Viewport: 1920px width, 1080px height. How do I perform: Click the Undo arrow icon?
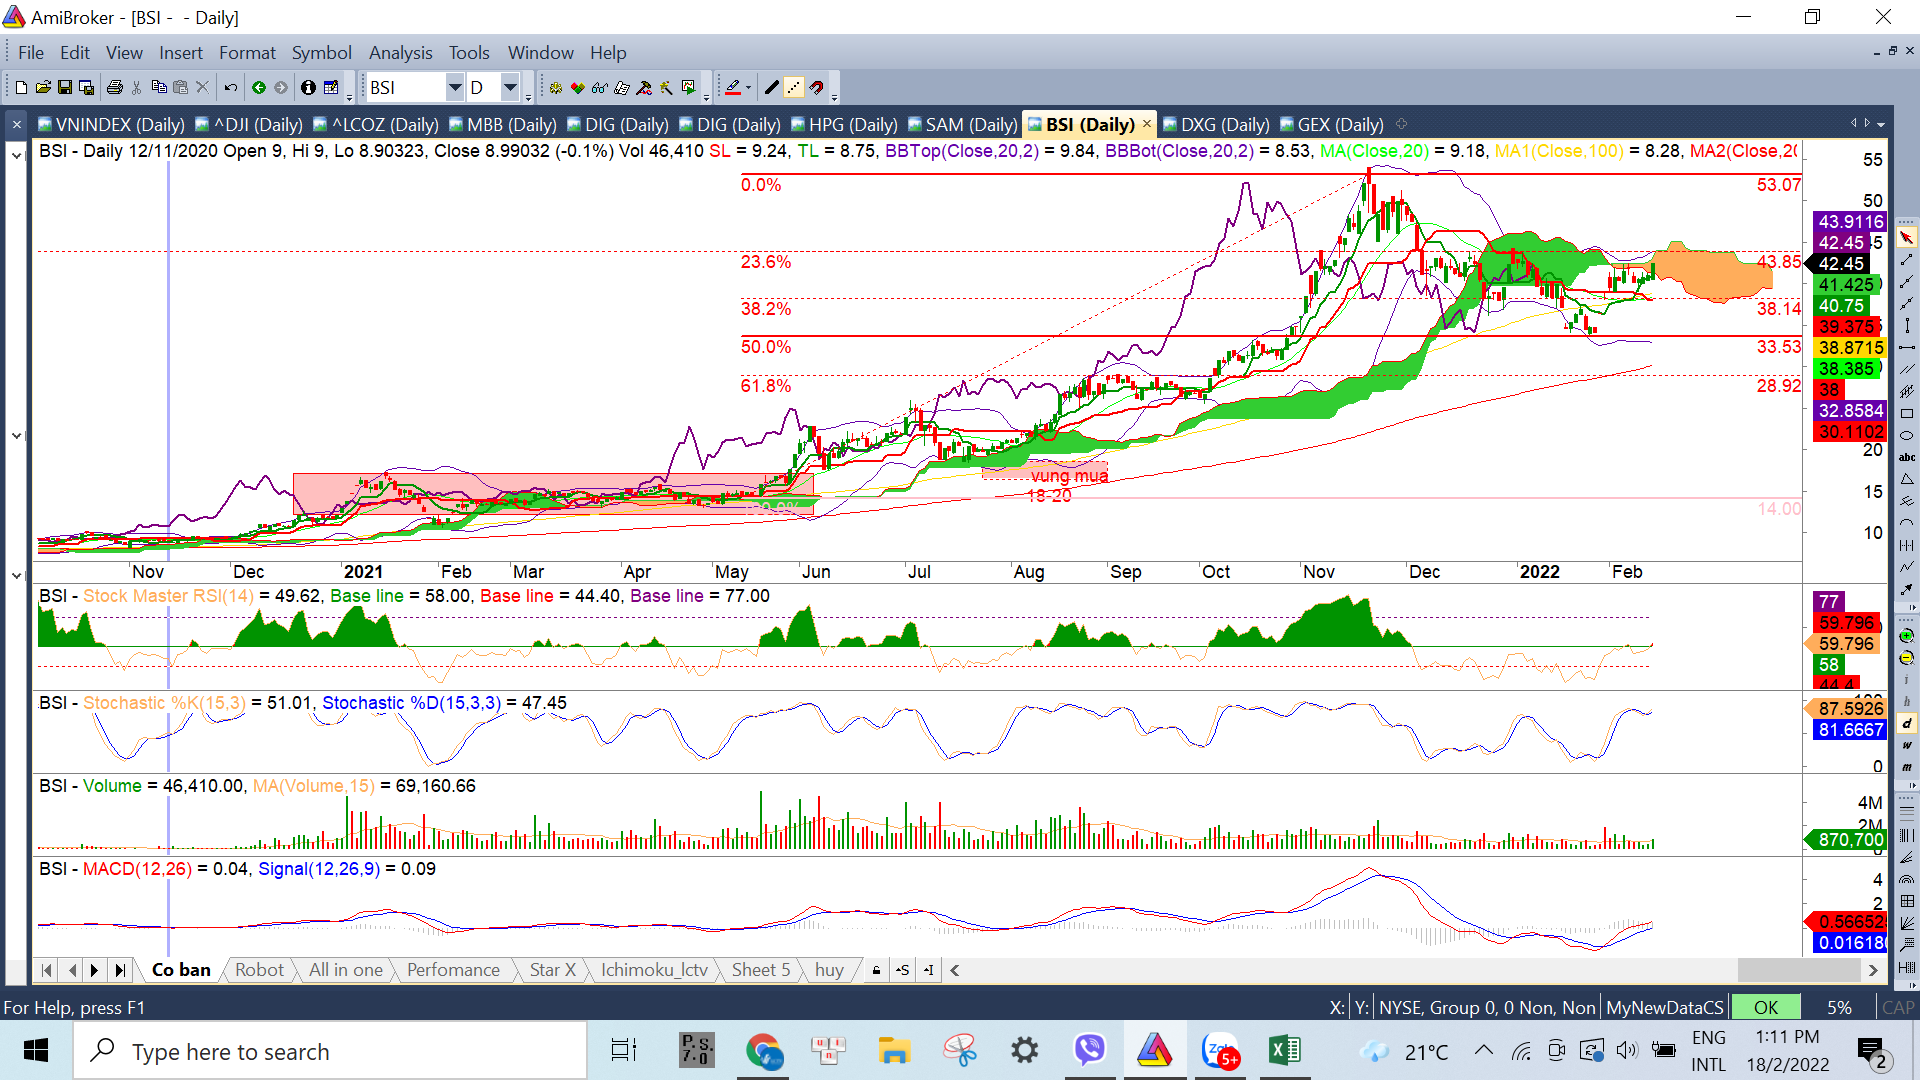point(231,88)
